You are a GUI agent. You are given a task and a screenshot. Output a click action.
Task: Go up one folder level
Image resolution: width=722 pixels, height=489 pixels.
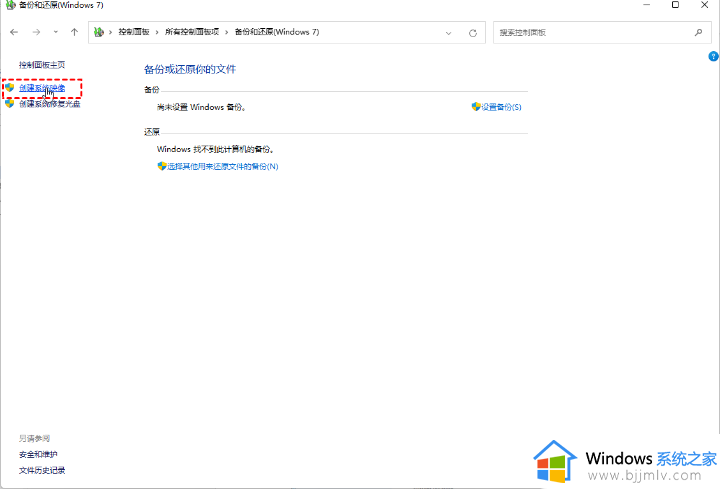tap(74, 32)
